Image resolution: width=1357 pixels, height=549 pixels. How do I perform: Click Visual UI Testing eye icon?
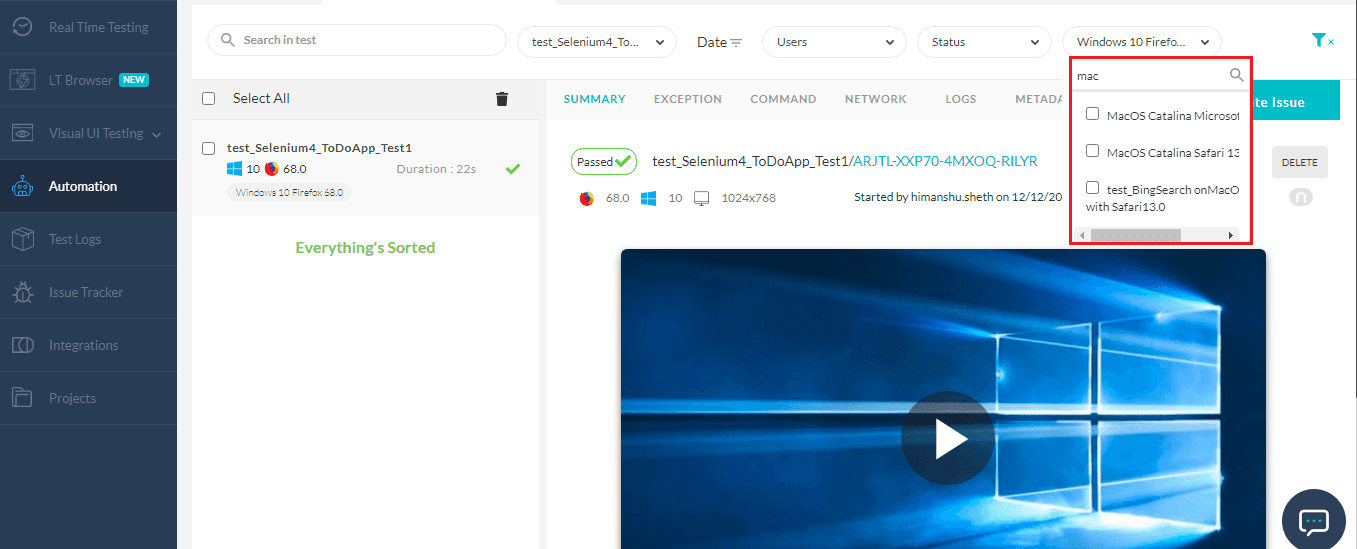(x=22, y=133)
